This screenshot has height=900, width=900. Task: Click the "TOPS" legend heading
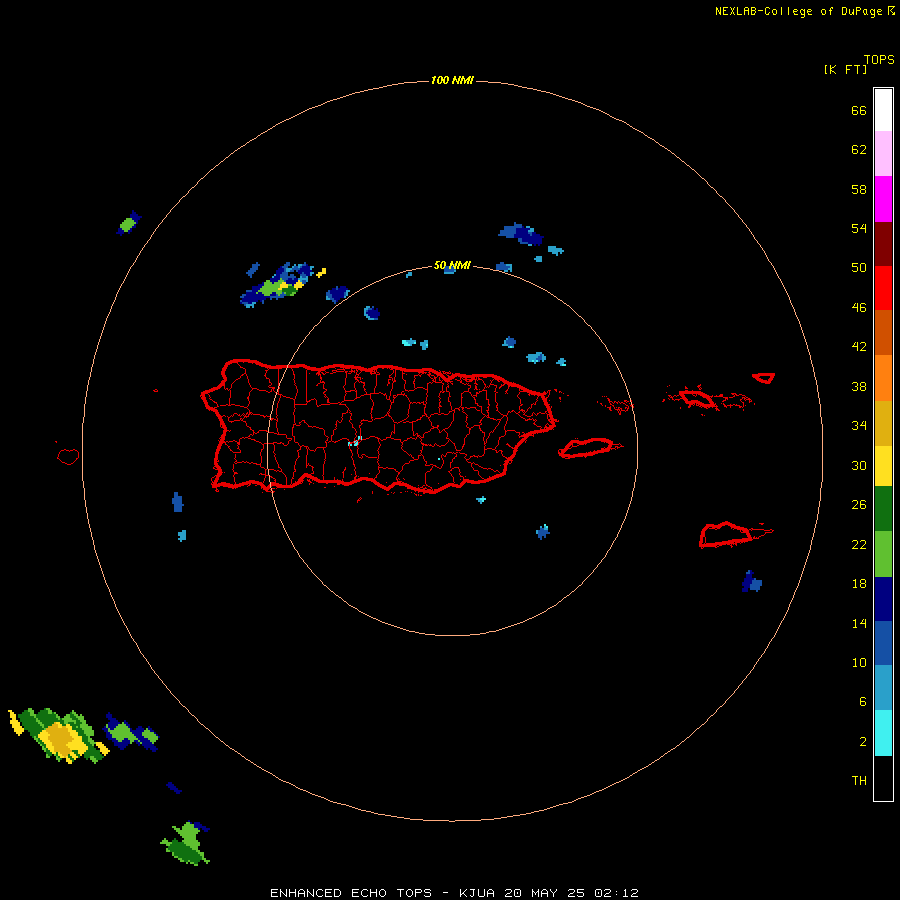click(x=879, y=60)
